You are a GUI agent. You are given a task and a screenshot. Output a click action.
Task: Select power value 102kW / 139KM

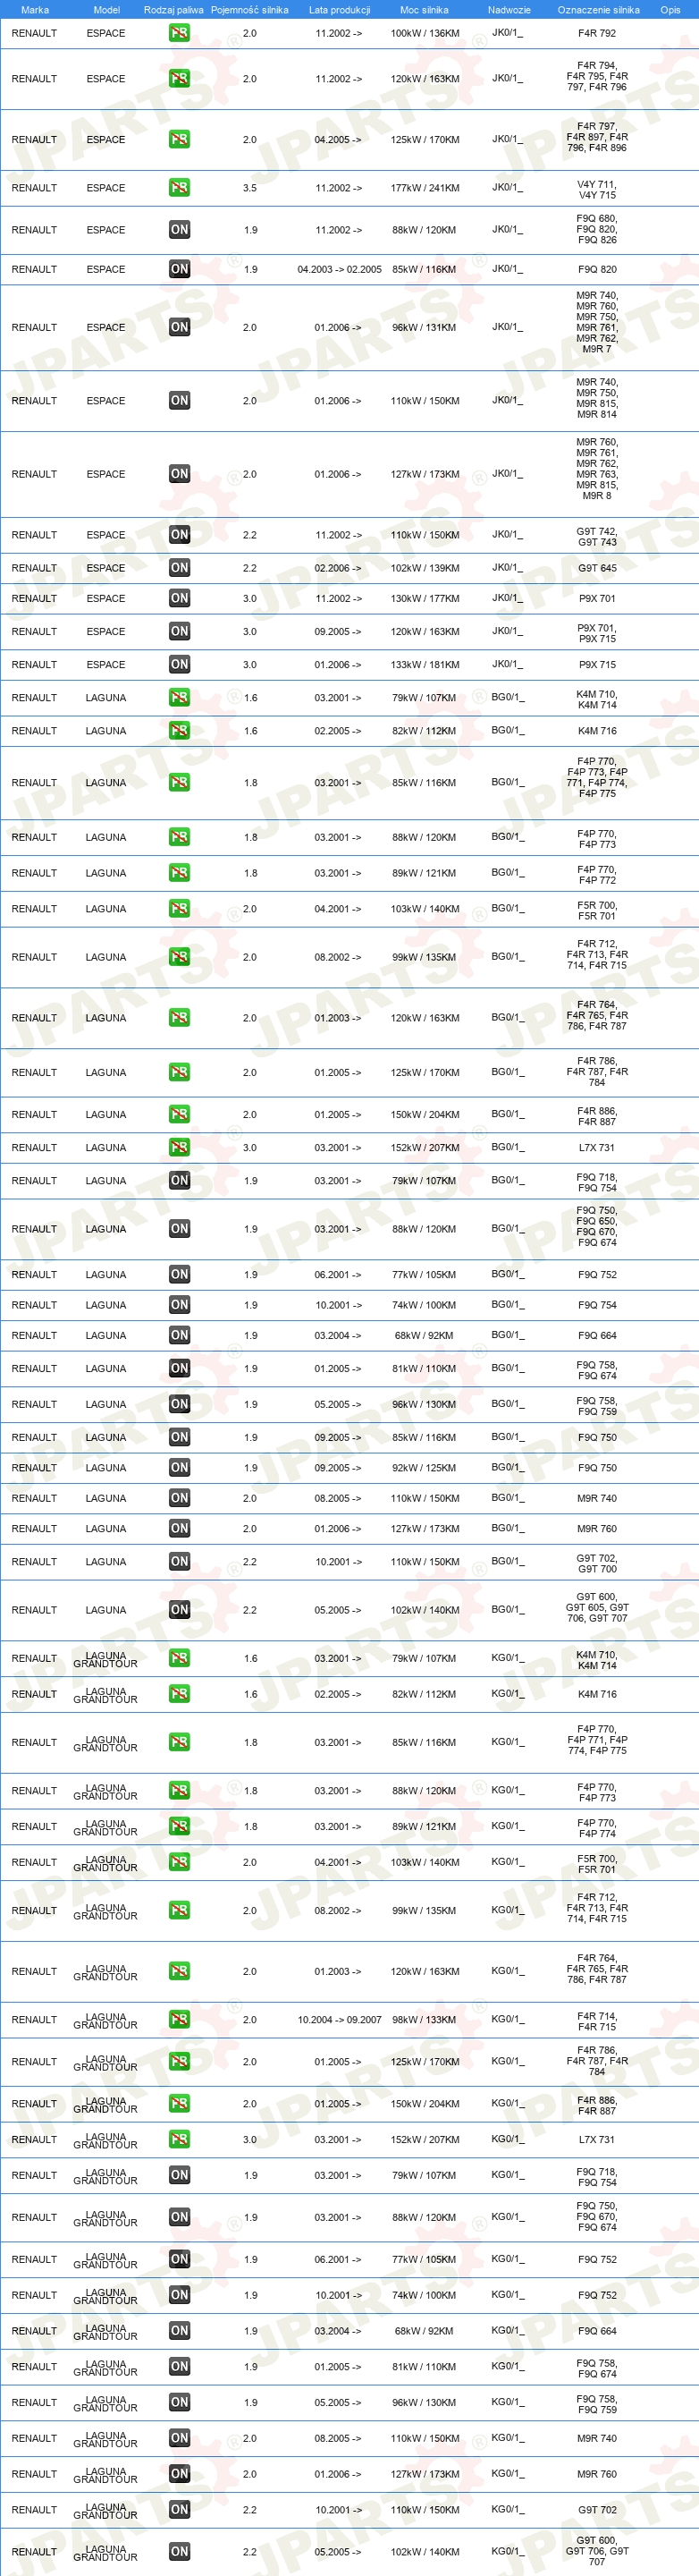(425, 568)
